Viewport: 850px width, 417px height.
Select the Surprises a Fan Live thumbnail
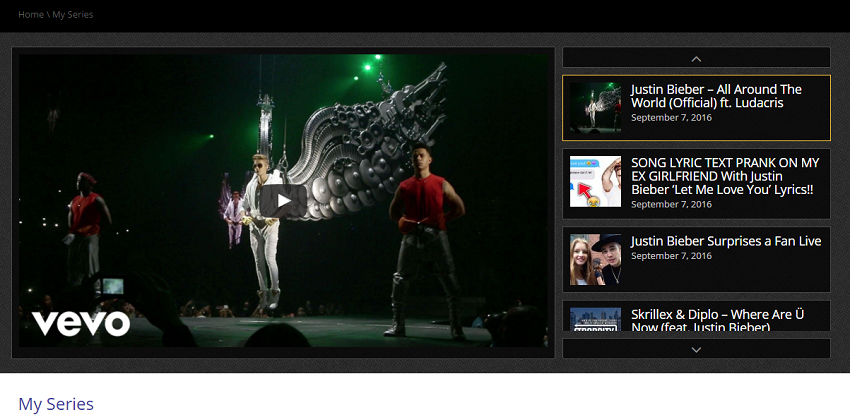click(595, 259)
